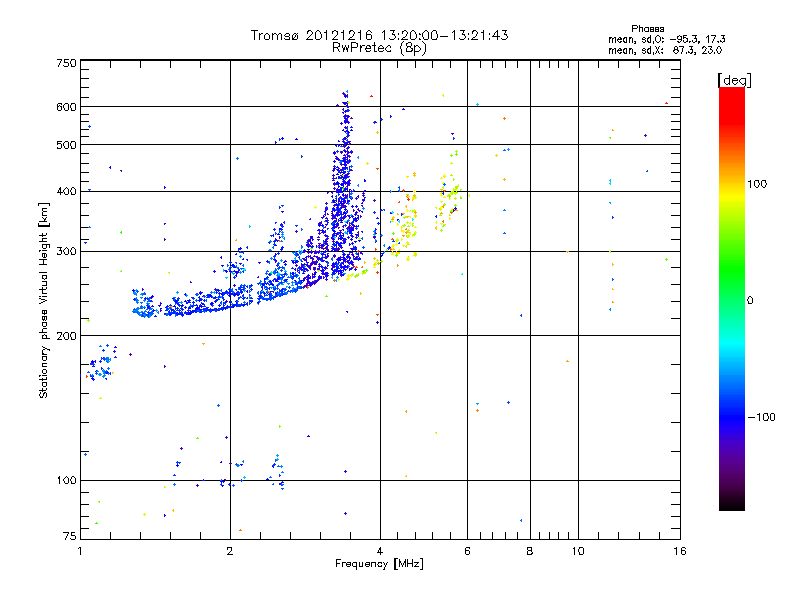This screenshot has height=600, width=800.
Task: Click the 'Phases' header text
Action: click(647, 29)
